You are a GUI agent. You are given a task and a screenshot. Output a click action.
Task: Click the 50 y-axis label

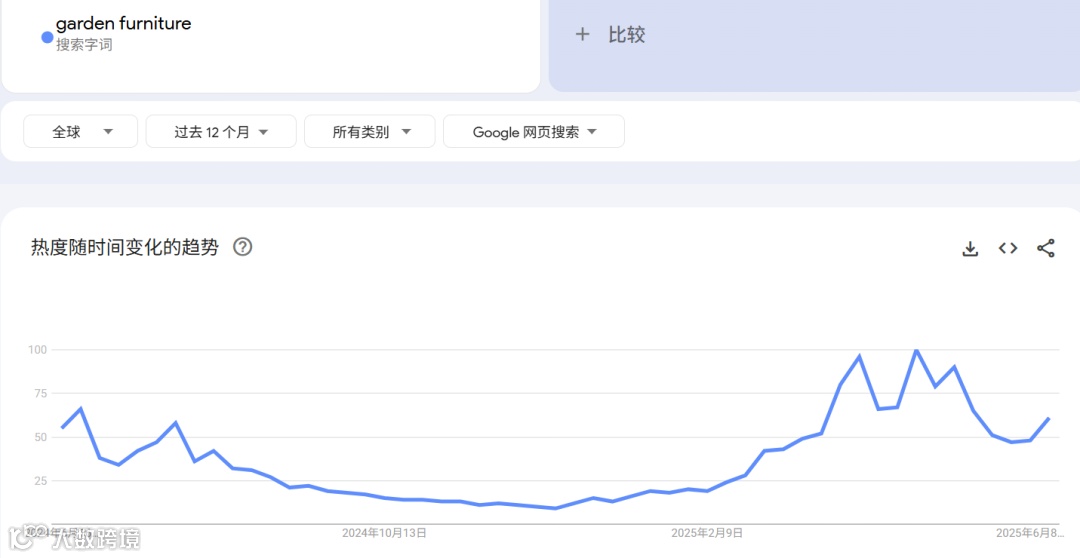tap(40, 437)
